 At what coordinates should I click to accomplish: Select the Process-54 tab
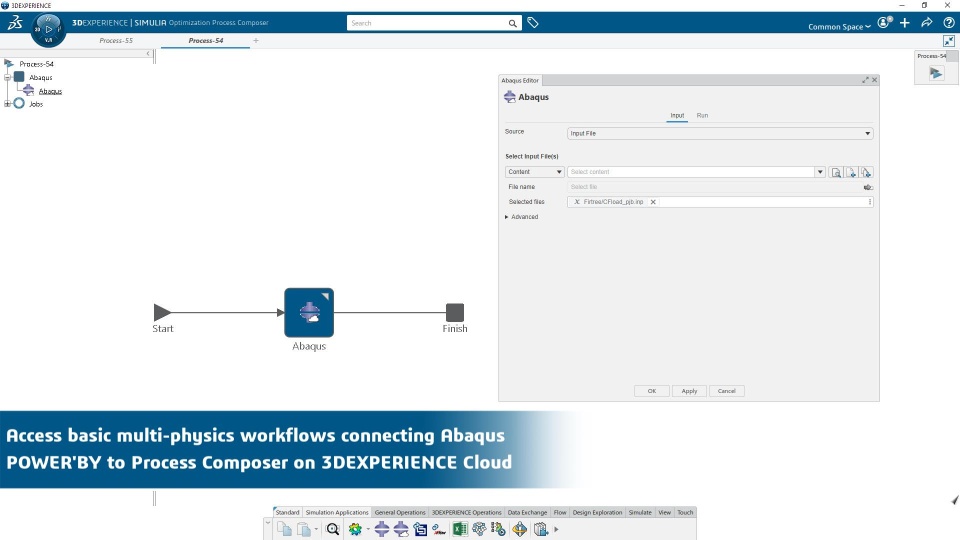206,40
